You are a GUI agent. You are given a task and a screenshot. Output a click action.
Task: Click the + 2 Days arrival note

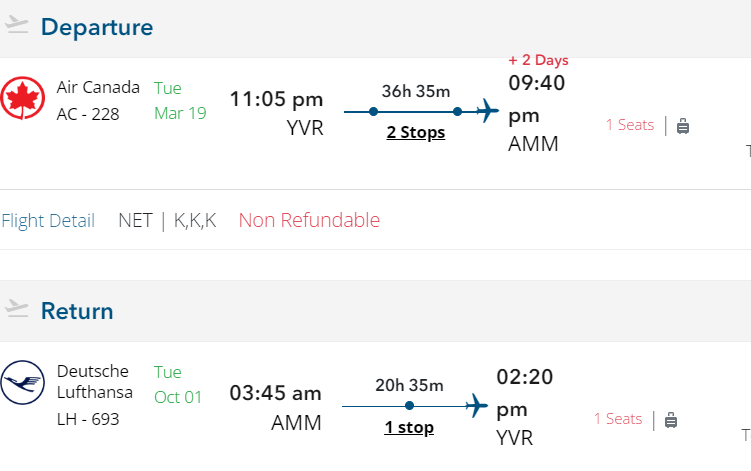(538, 60)
